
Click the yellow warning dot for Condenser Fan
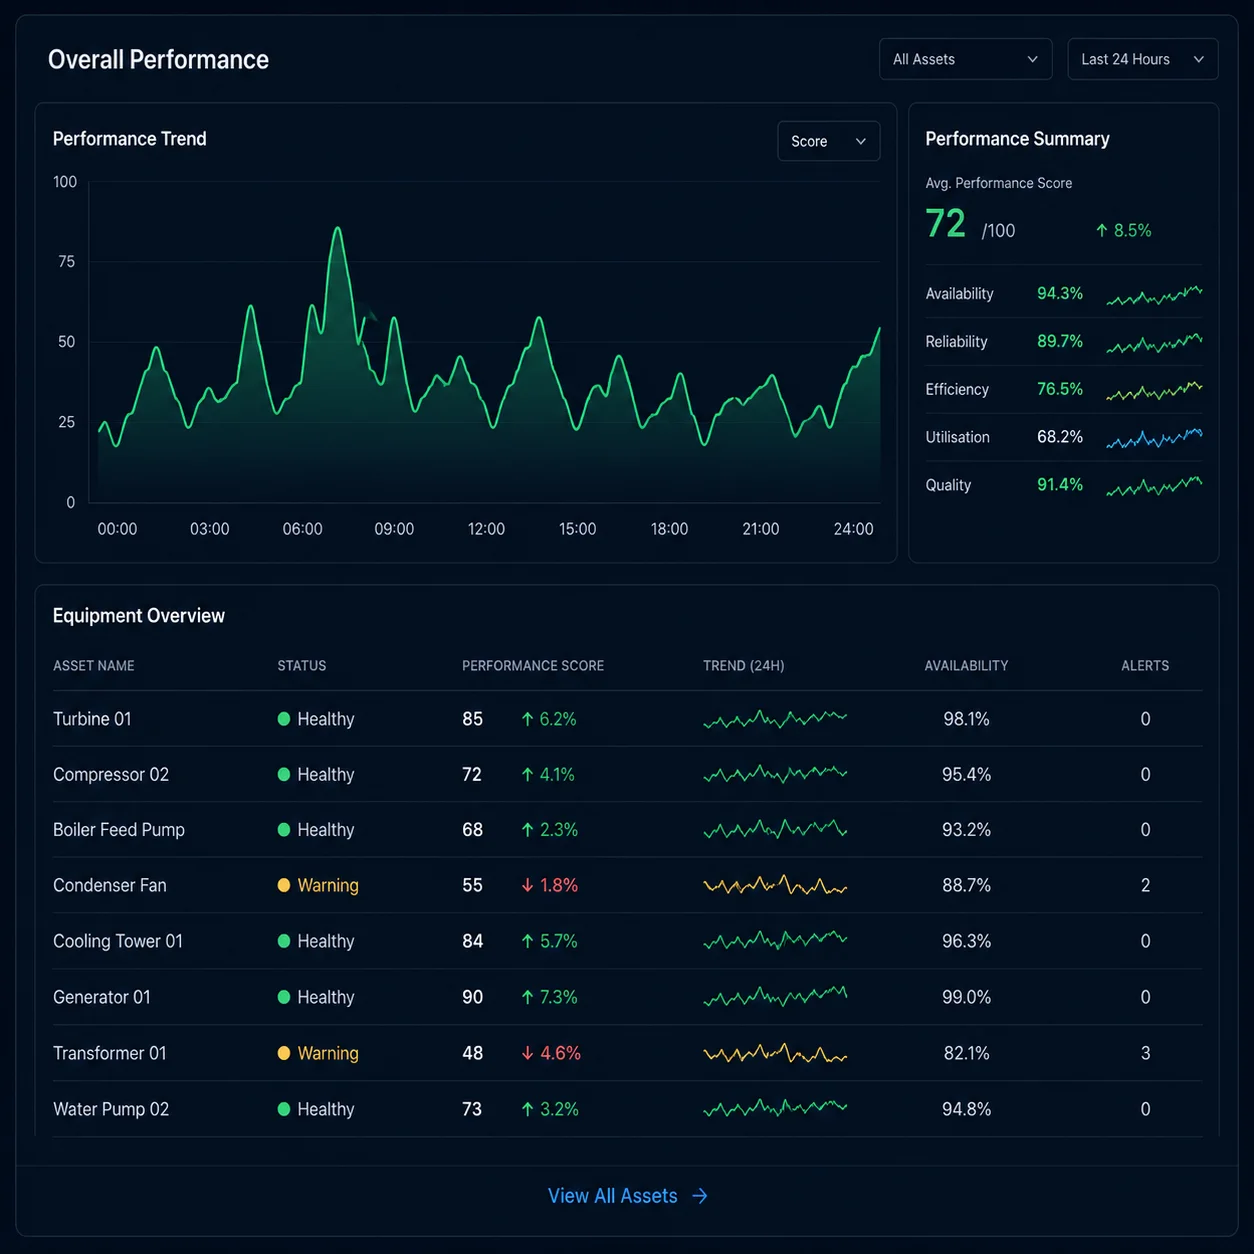pyautogui.click(x=284, y=885)
